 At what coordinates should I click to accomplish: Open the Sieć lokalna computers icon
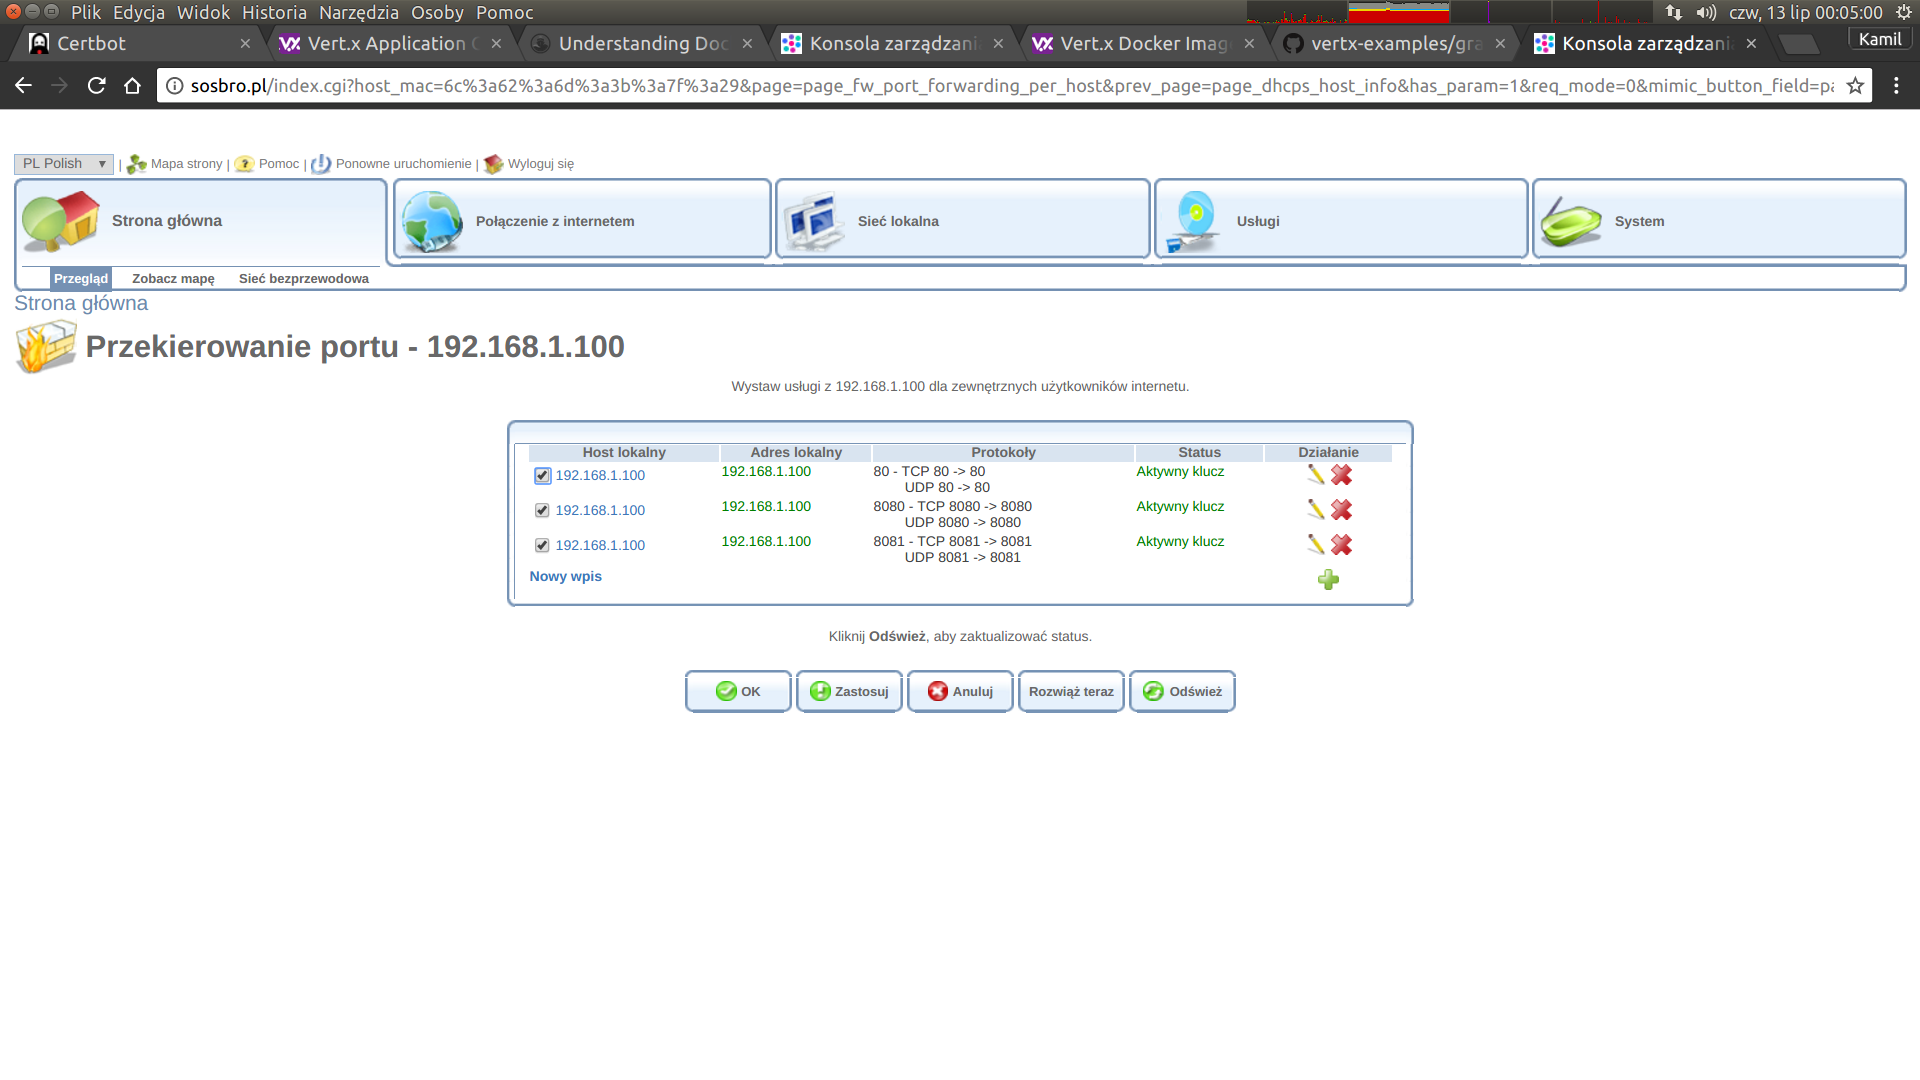click(814, 221)
